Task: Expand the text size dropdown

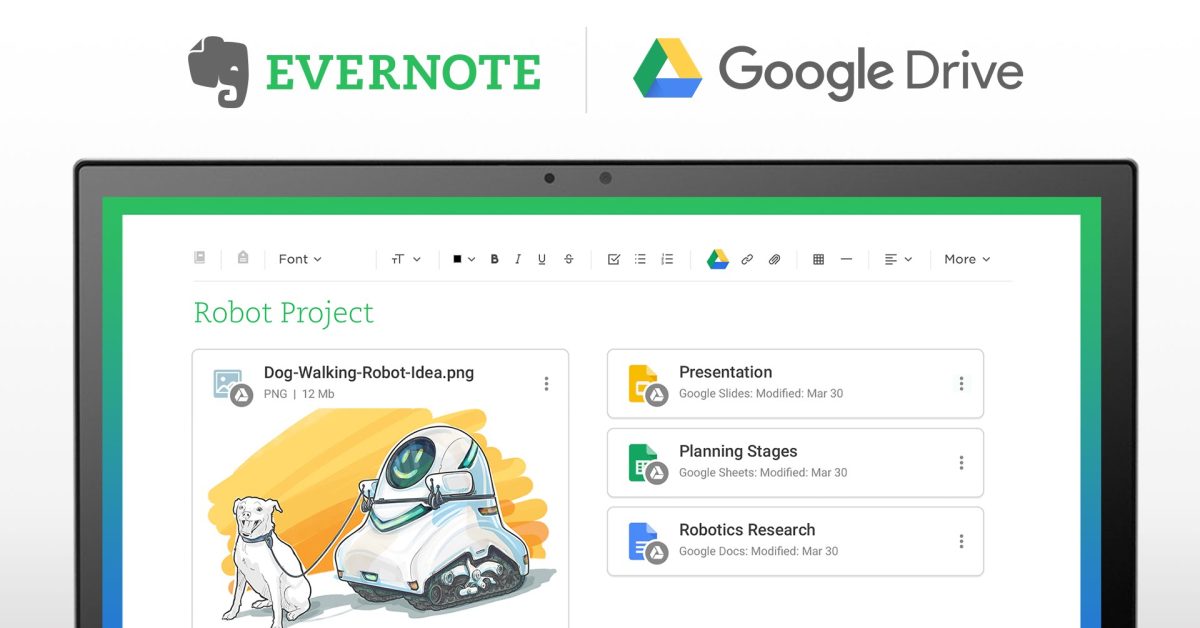Action: (405, 259)
